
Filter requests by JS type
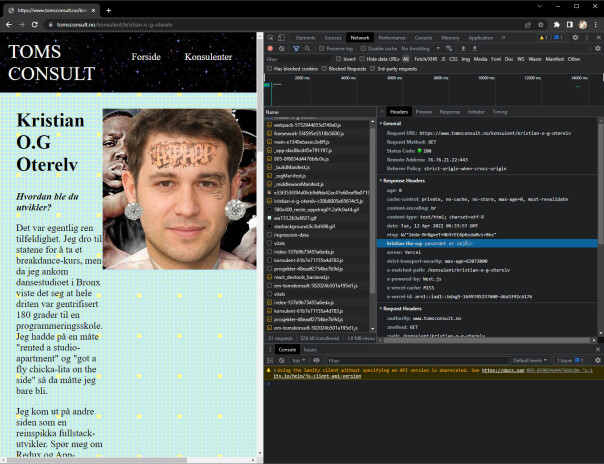point(443,59)
